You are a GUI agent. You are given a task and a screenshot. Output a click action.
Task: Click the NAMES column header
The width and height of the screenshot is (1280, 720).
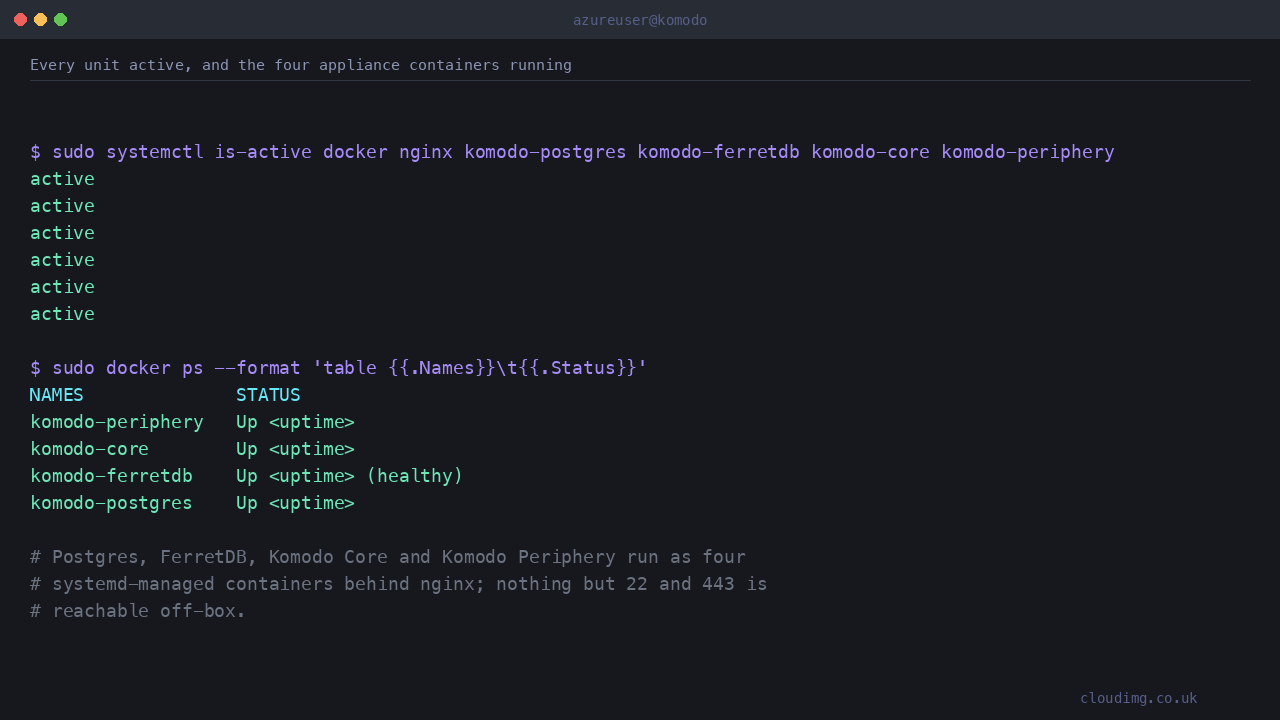[57, 395]
